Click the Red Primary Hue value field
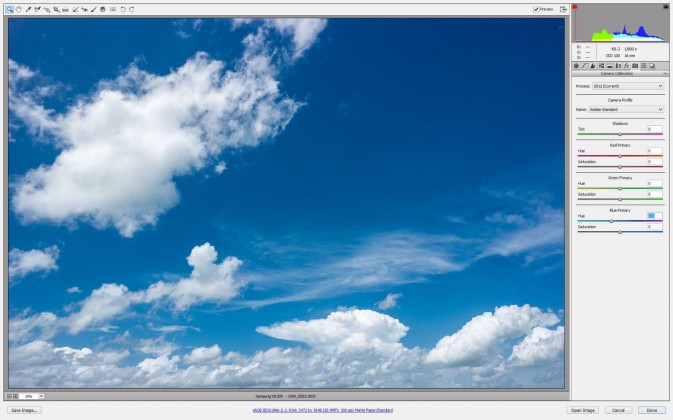The width and height of the screenshot is (673, 420). click(655, 151)
